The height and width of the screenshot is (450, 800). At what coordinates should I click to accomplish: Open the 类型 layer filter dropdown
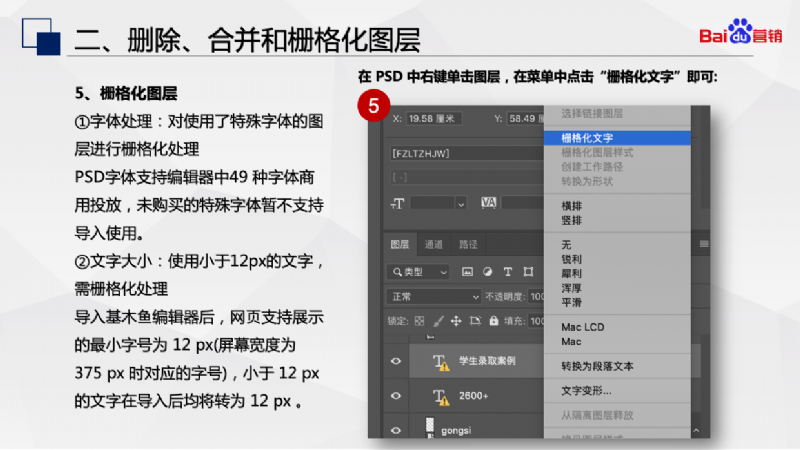(418, 271)
